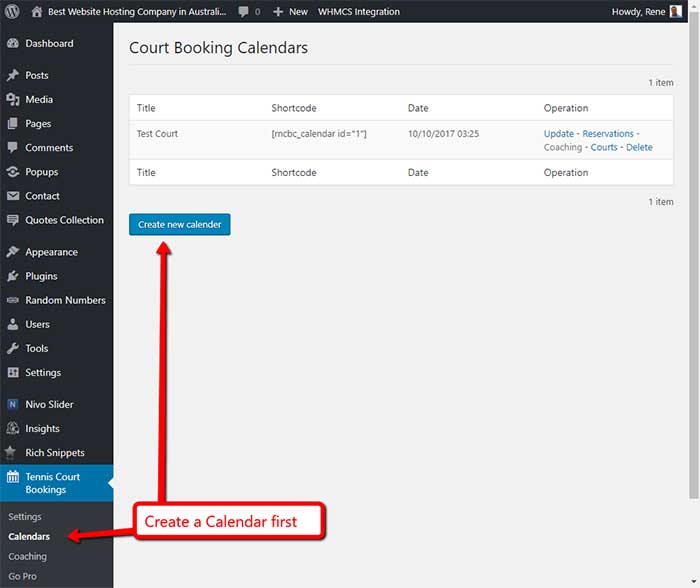700x588 pixels.
Task: Click the Plugins plug icon
Action: [13, 276]
